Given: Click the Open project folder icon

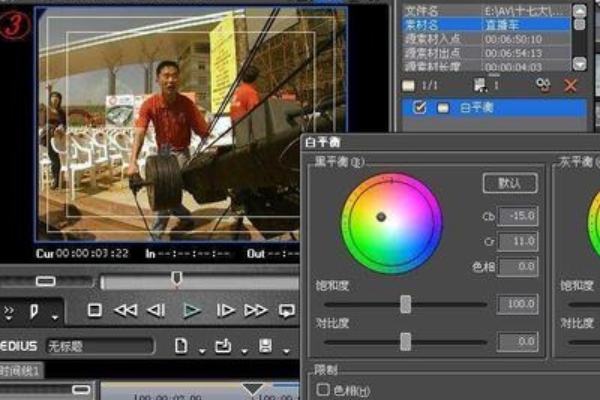Looking at the screenshot, I should coord(223,346).
